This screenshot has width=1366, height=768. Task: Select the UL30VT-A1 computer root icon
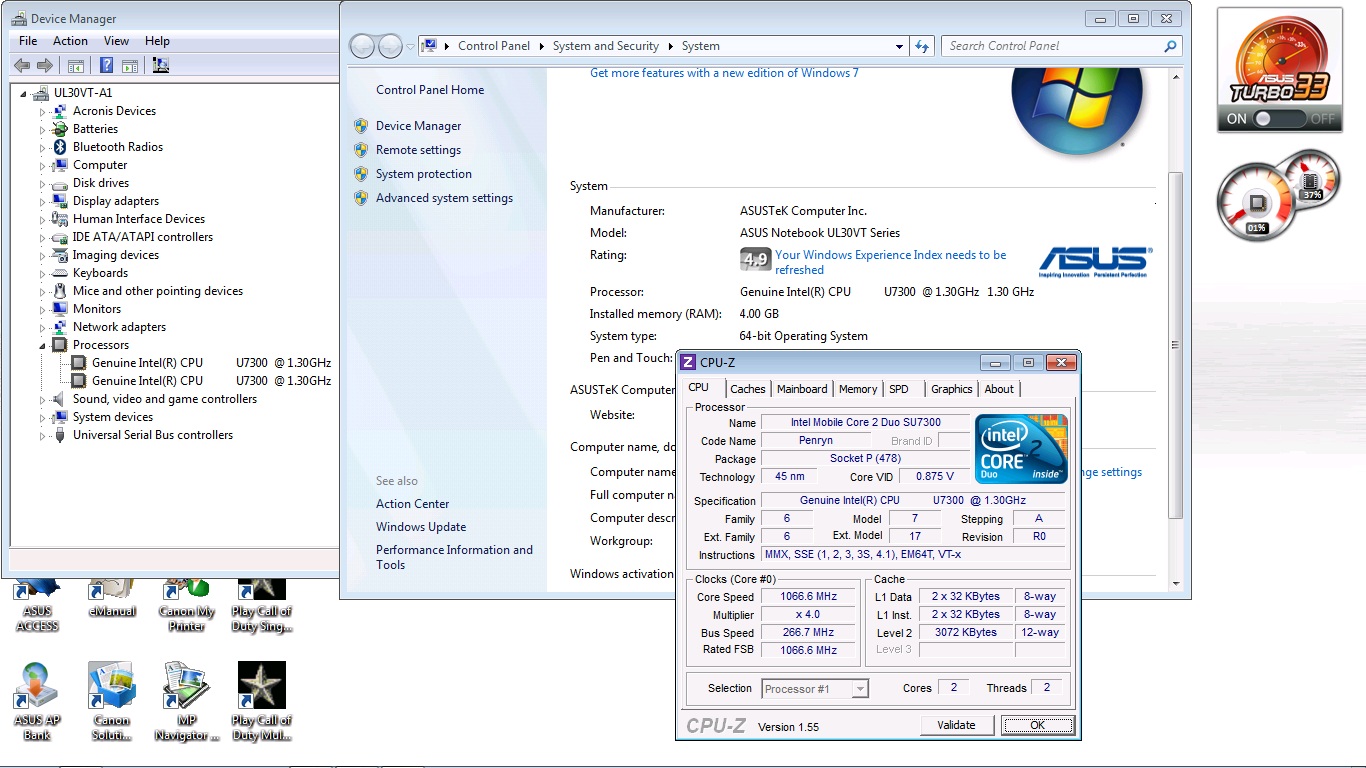coord(41,93)
